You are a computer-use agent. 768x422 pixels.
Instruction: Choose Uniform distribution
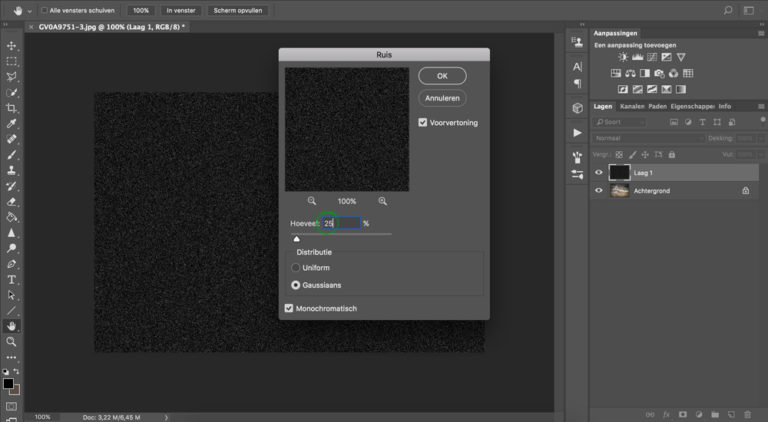pos(295,268)
